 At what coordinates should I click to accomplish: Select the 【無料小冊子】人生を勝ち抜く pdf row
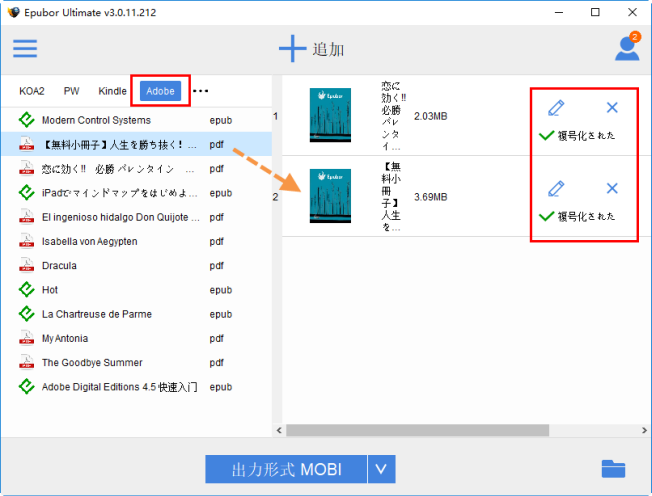136,144
